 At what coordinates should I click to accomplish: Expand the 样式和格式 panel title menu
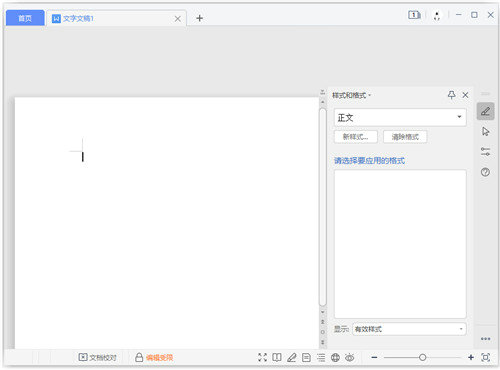[351, 95]
